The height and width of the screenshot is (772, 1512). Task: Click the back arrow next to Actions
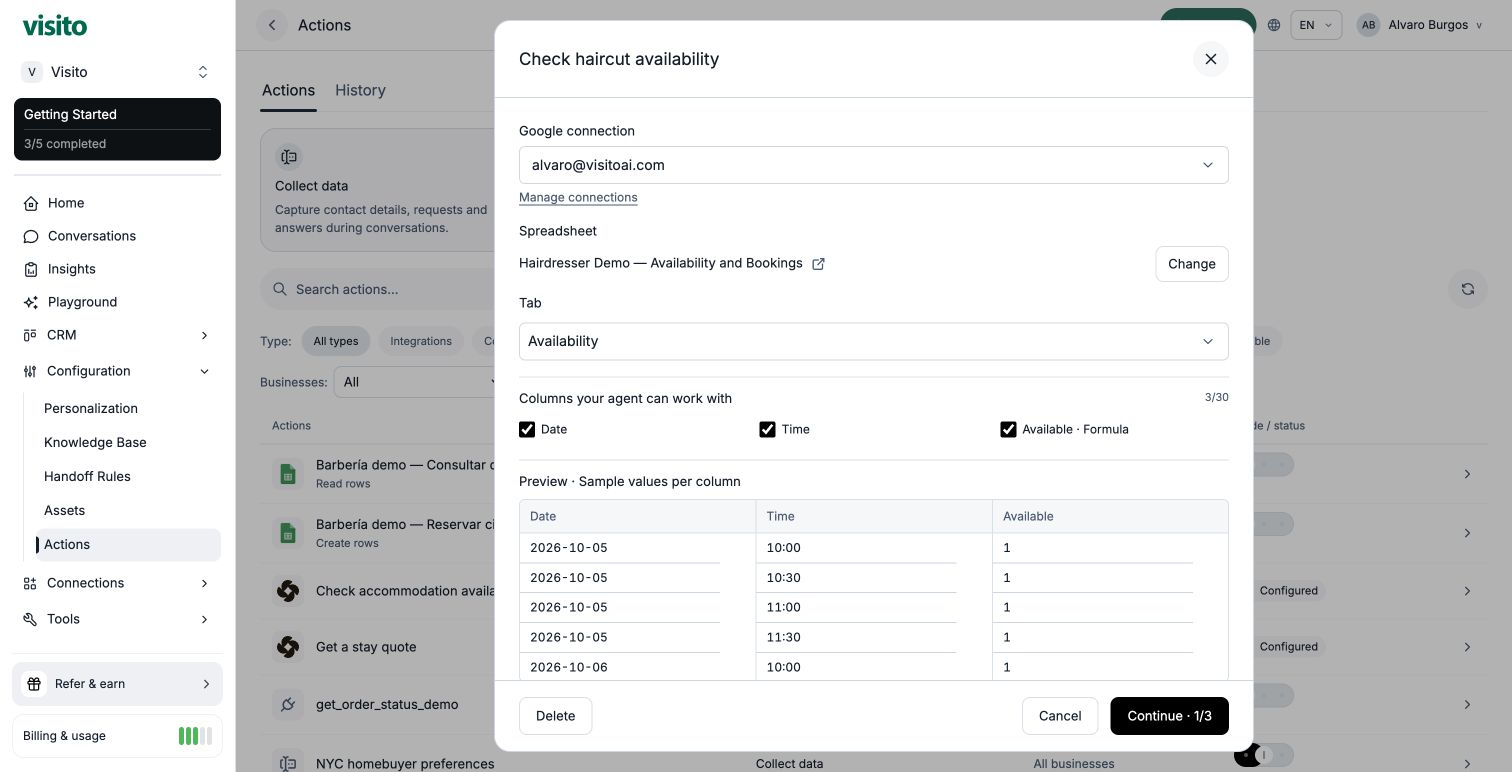[x=272, y=25]
